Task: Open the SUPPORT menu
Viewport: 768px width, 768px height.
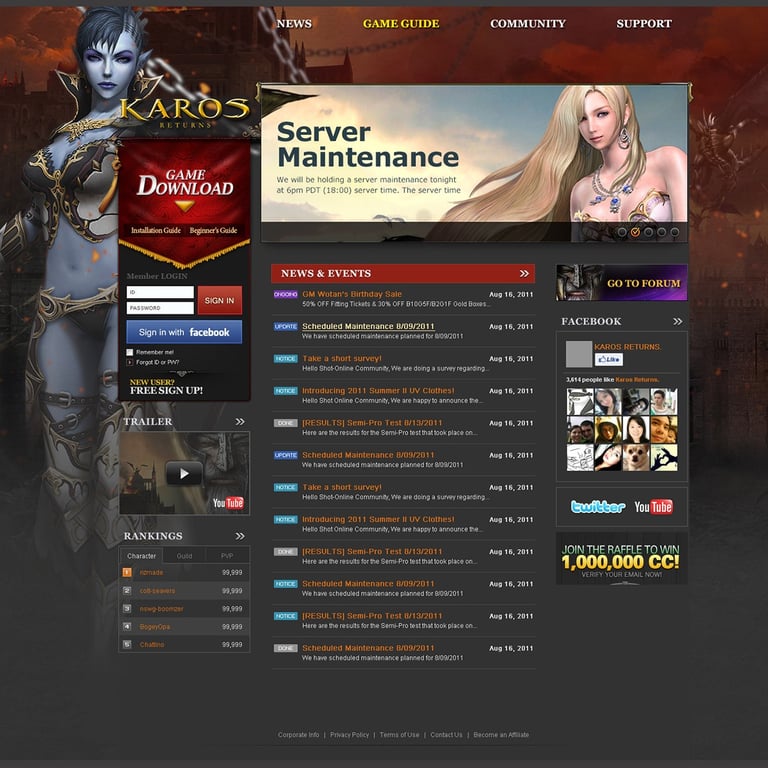Action: click(644, 24)
